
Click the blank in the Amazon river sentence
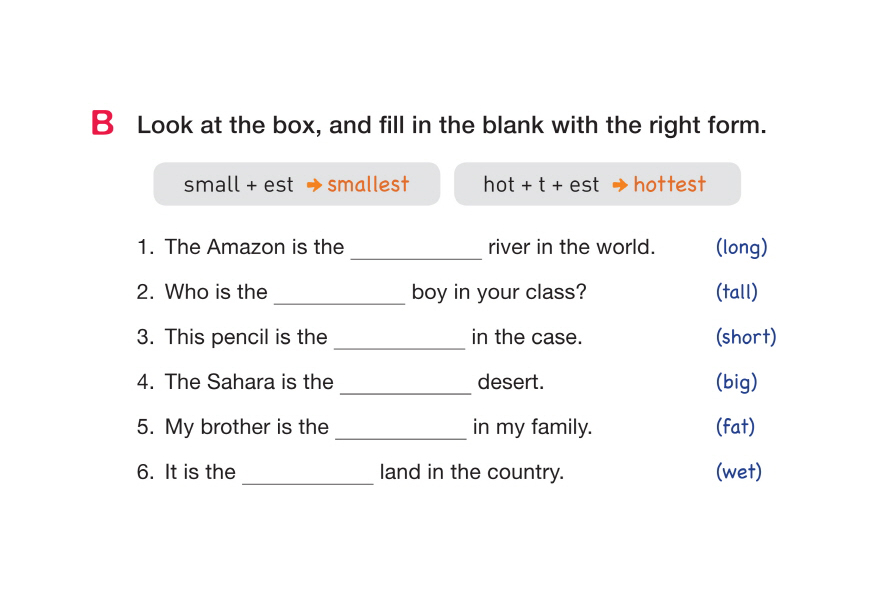pyautogui.click(x=415, y=249)
